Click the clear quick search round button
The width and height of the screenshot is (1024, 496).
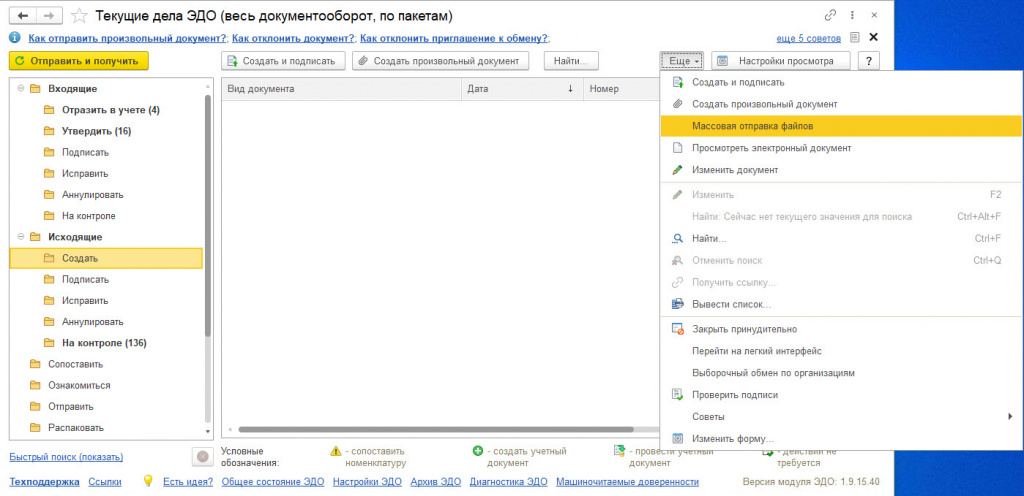tap(202, 456)
